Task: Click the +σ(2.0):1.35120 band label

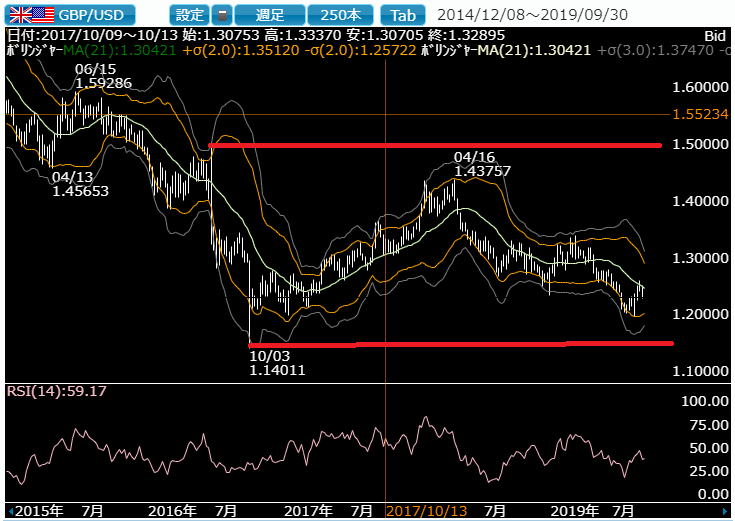Action: 240,50
